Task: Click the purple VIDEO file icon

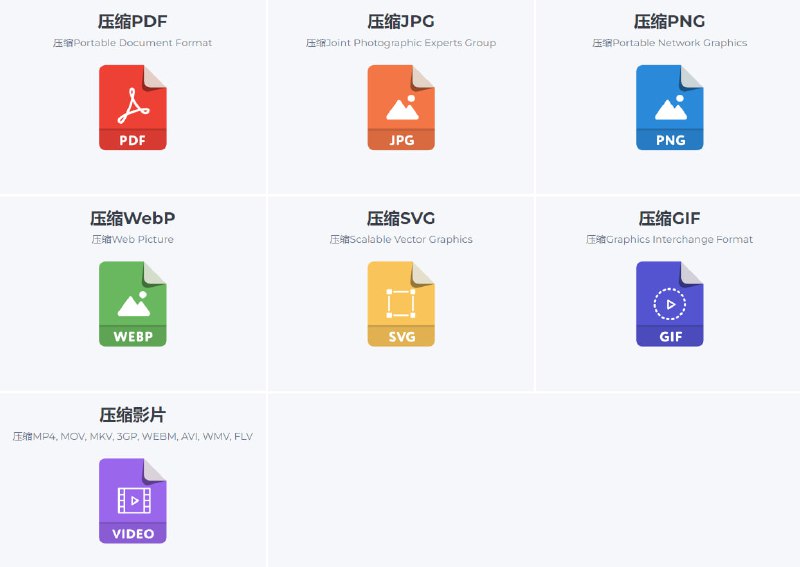Action: (x=133, y=501)
